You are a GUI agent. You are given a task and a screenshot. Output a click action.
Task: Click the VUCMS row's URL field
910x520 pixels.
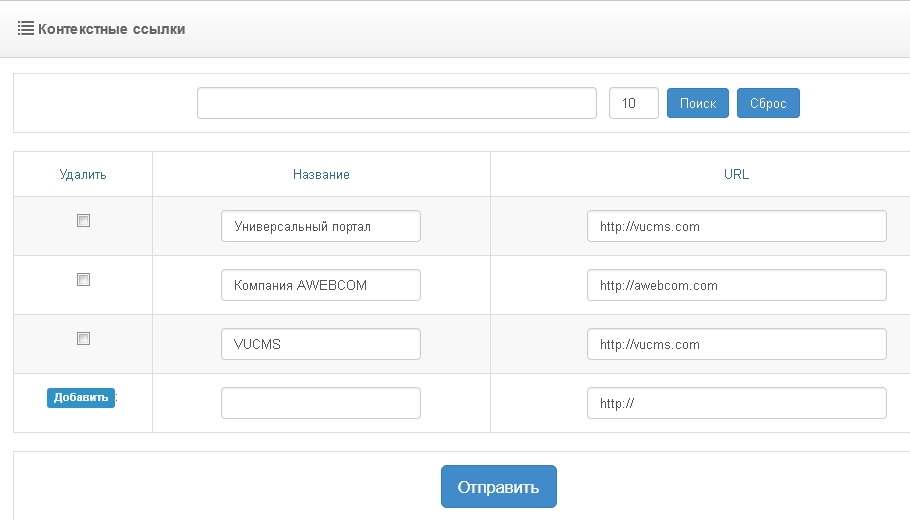point(736,344)
